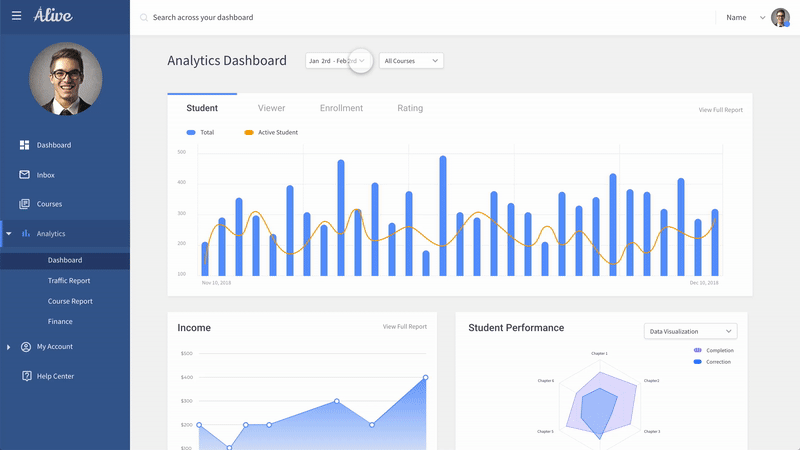This screenshot has width=800, height=450.
Task: Click the large sidebar profile photo
Action: coord(65,79)
